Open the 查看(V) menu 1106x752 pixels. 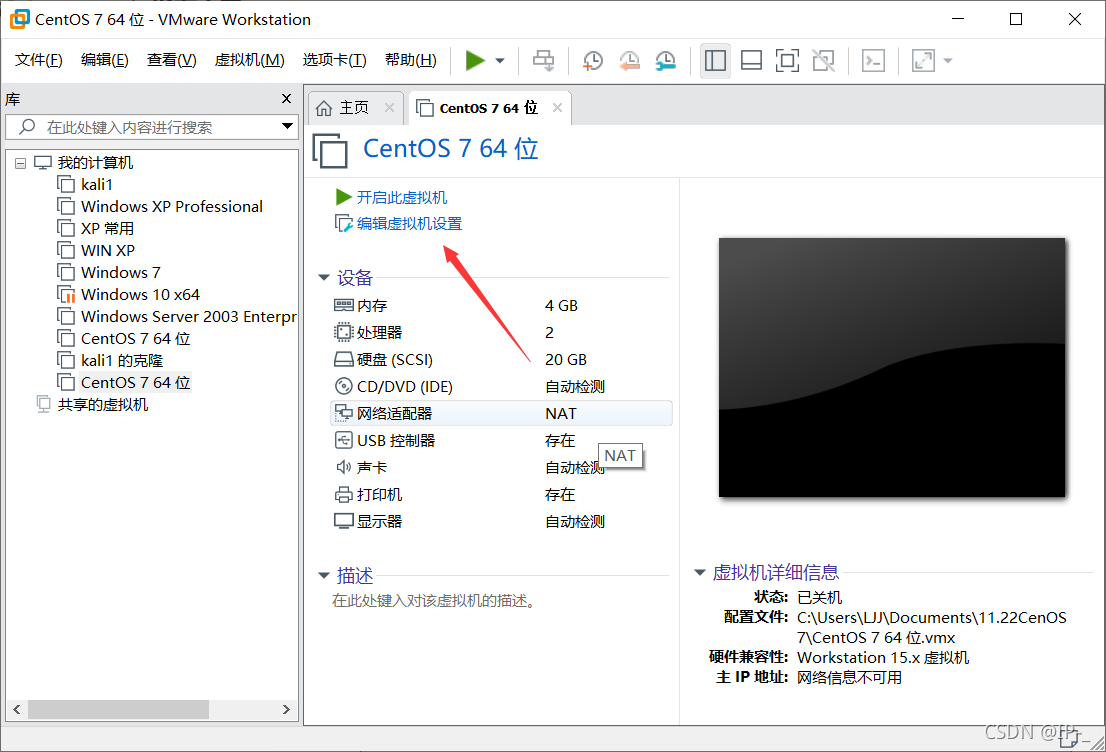[x=171, y=60]
